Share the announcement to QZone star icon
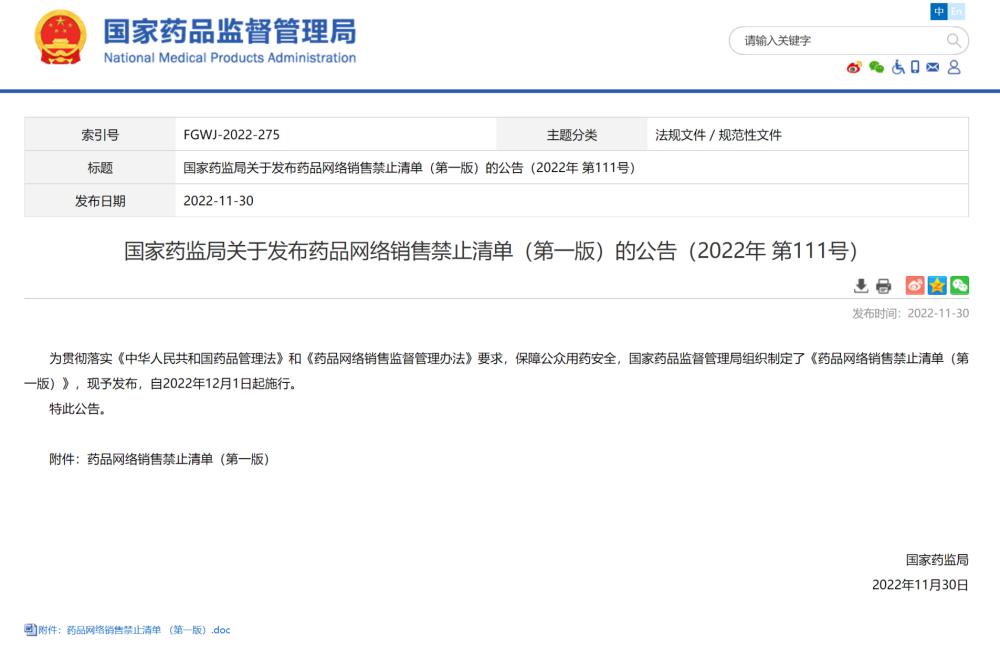 (x=936, y=285)
